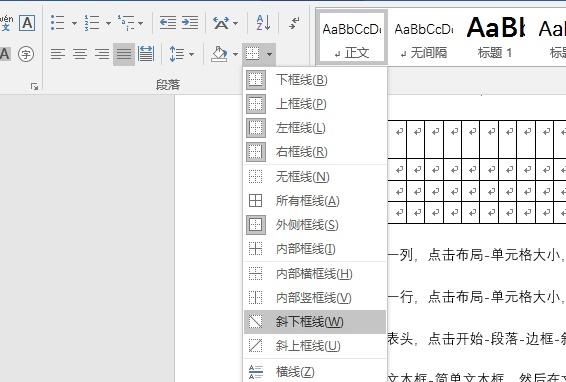Click the phonetic guide wén icon
Screen dimensions: 566x382
click(x=6, y=23)
